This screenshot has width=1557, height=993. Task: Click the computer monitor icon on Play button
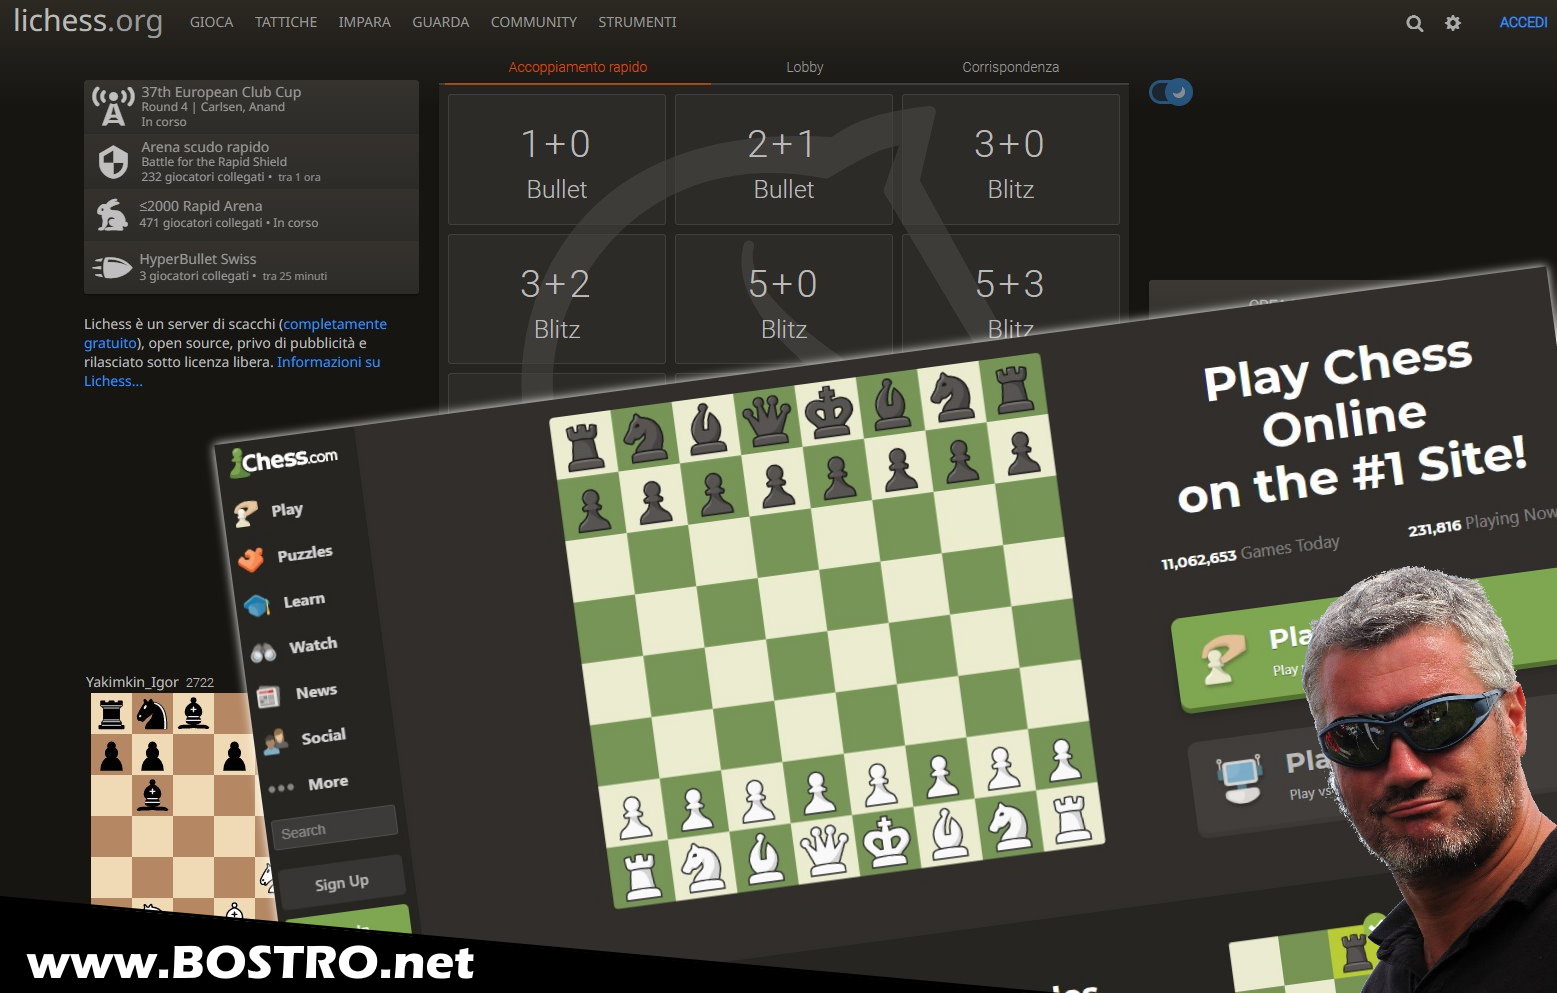point(1240,780)
